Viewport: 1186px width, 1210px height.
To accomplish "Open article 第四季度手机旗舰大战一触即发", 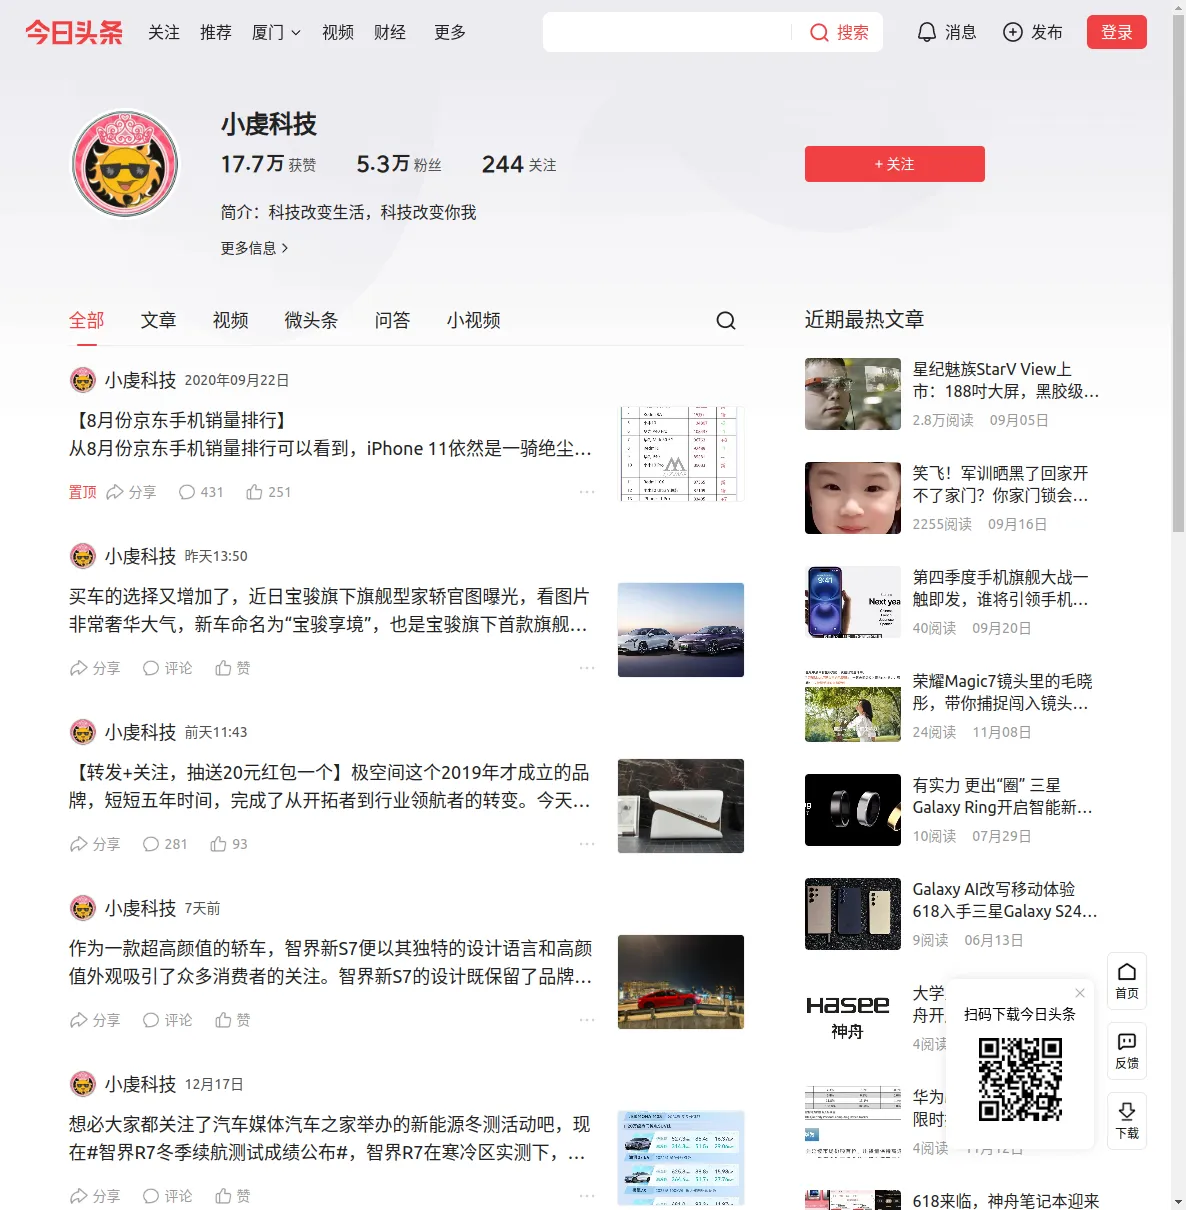I will pyautogui.click(x=1001, y=588).
